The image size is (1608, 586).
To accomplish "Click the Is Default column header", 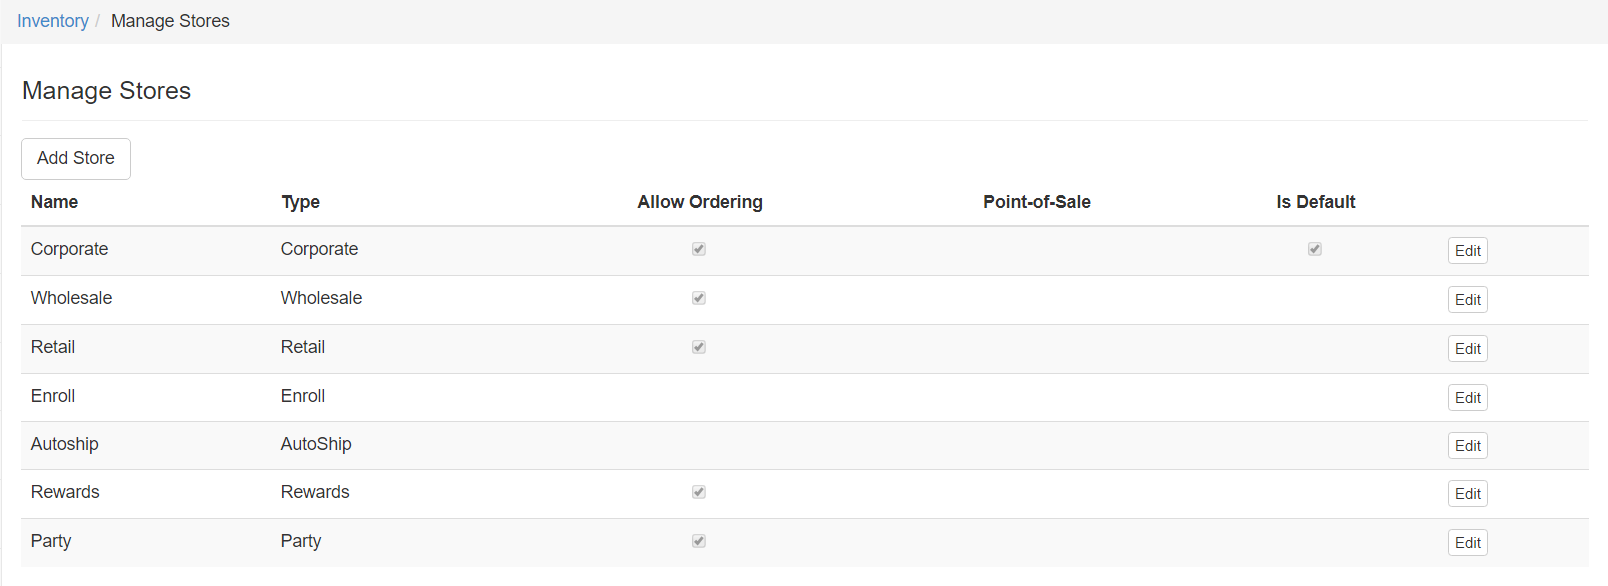I will pos(1315,202).
